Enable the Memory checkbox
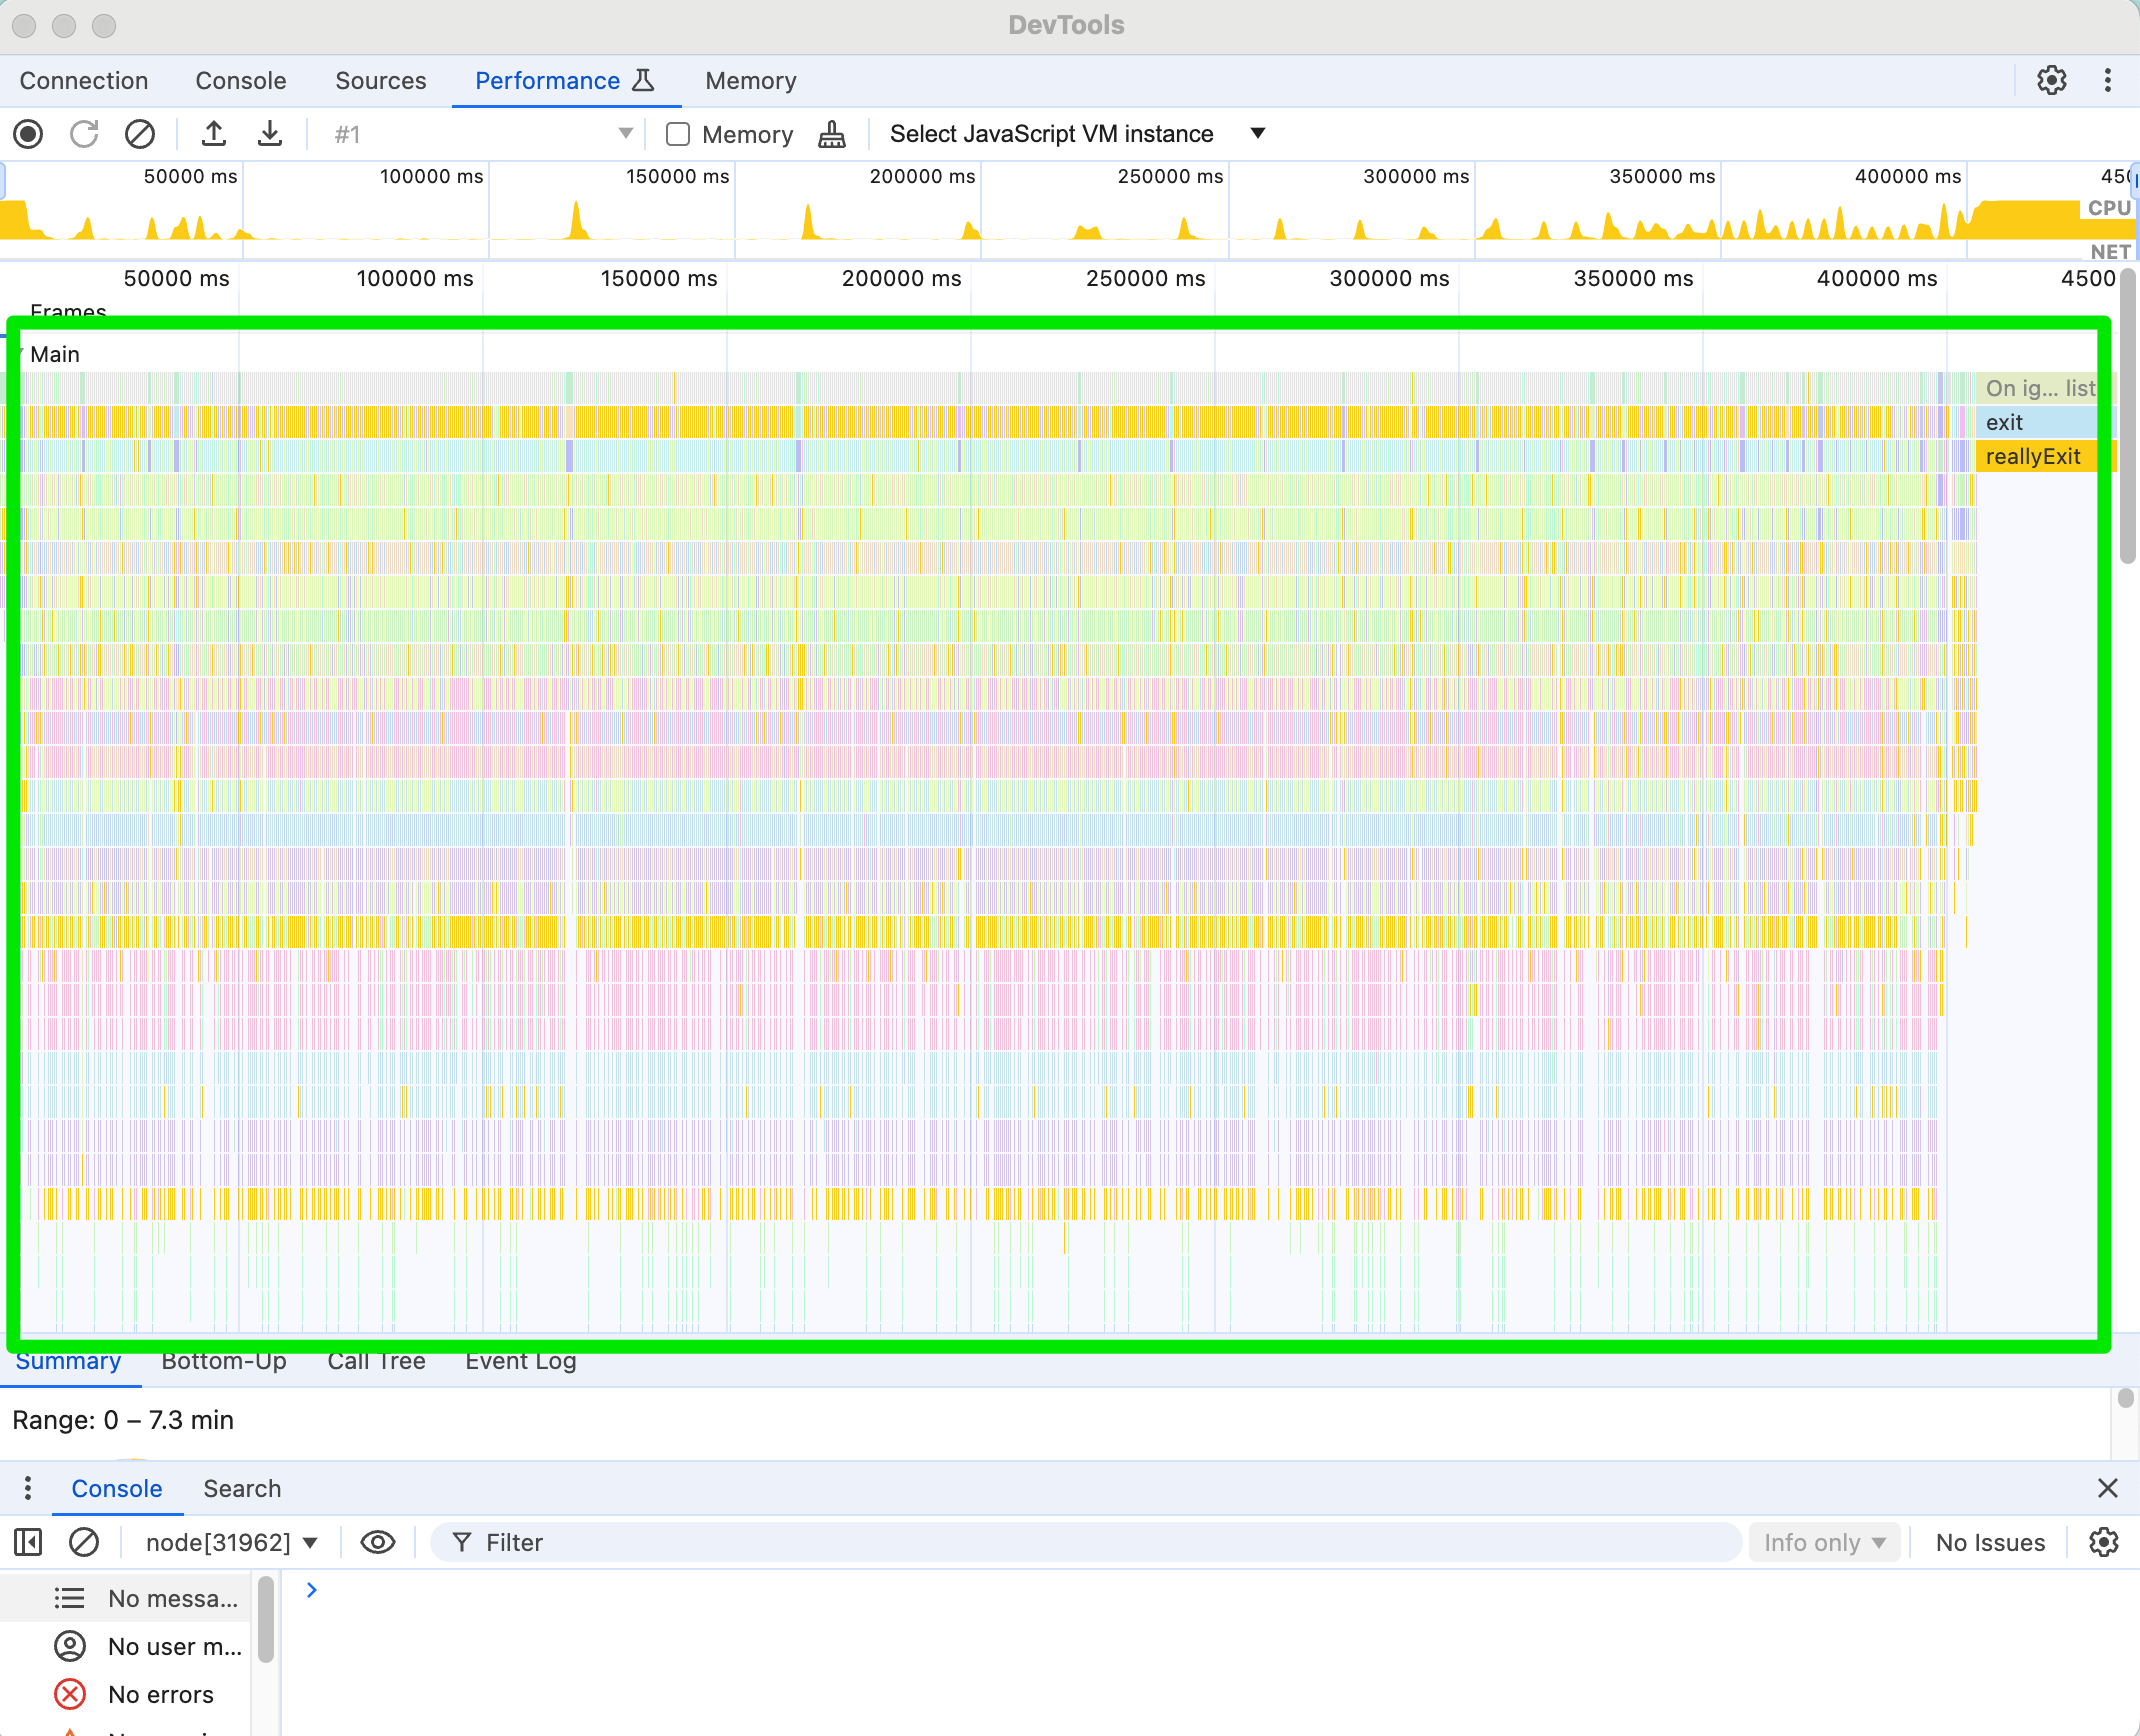 678,134
